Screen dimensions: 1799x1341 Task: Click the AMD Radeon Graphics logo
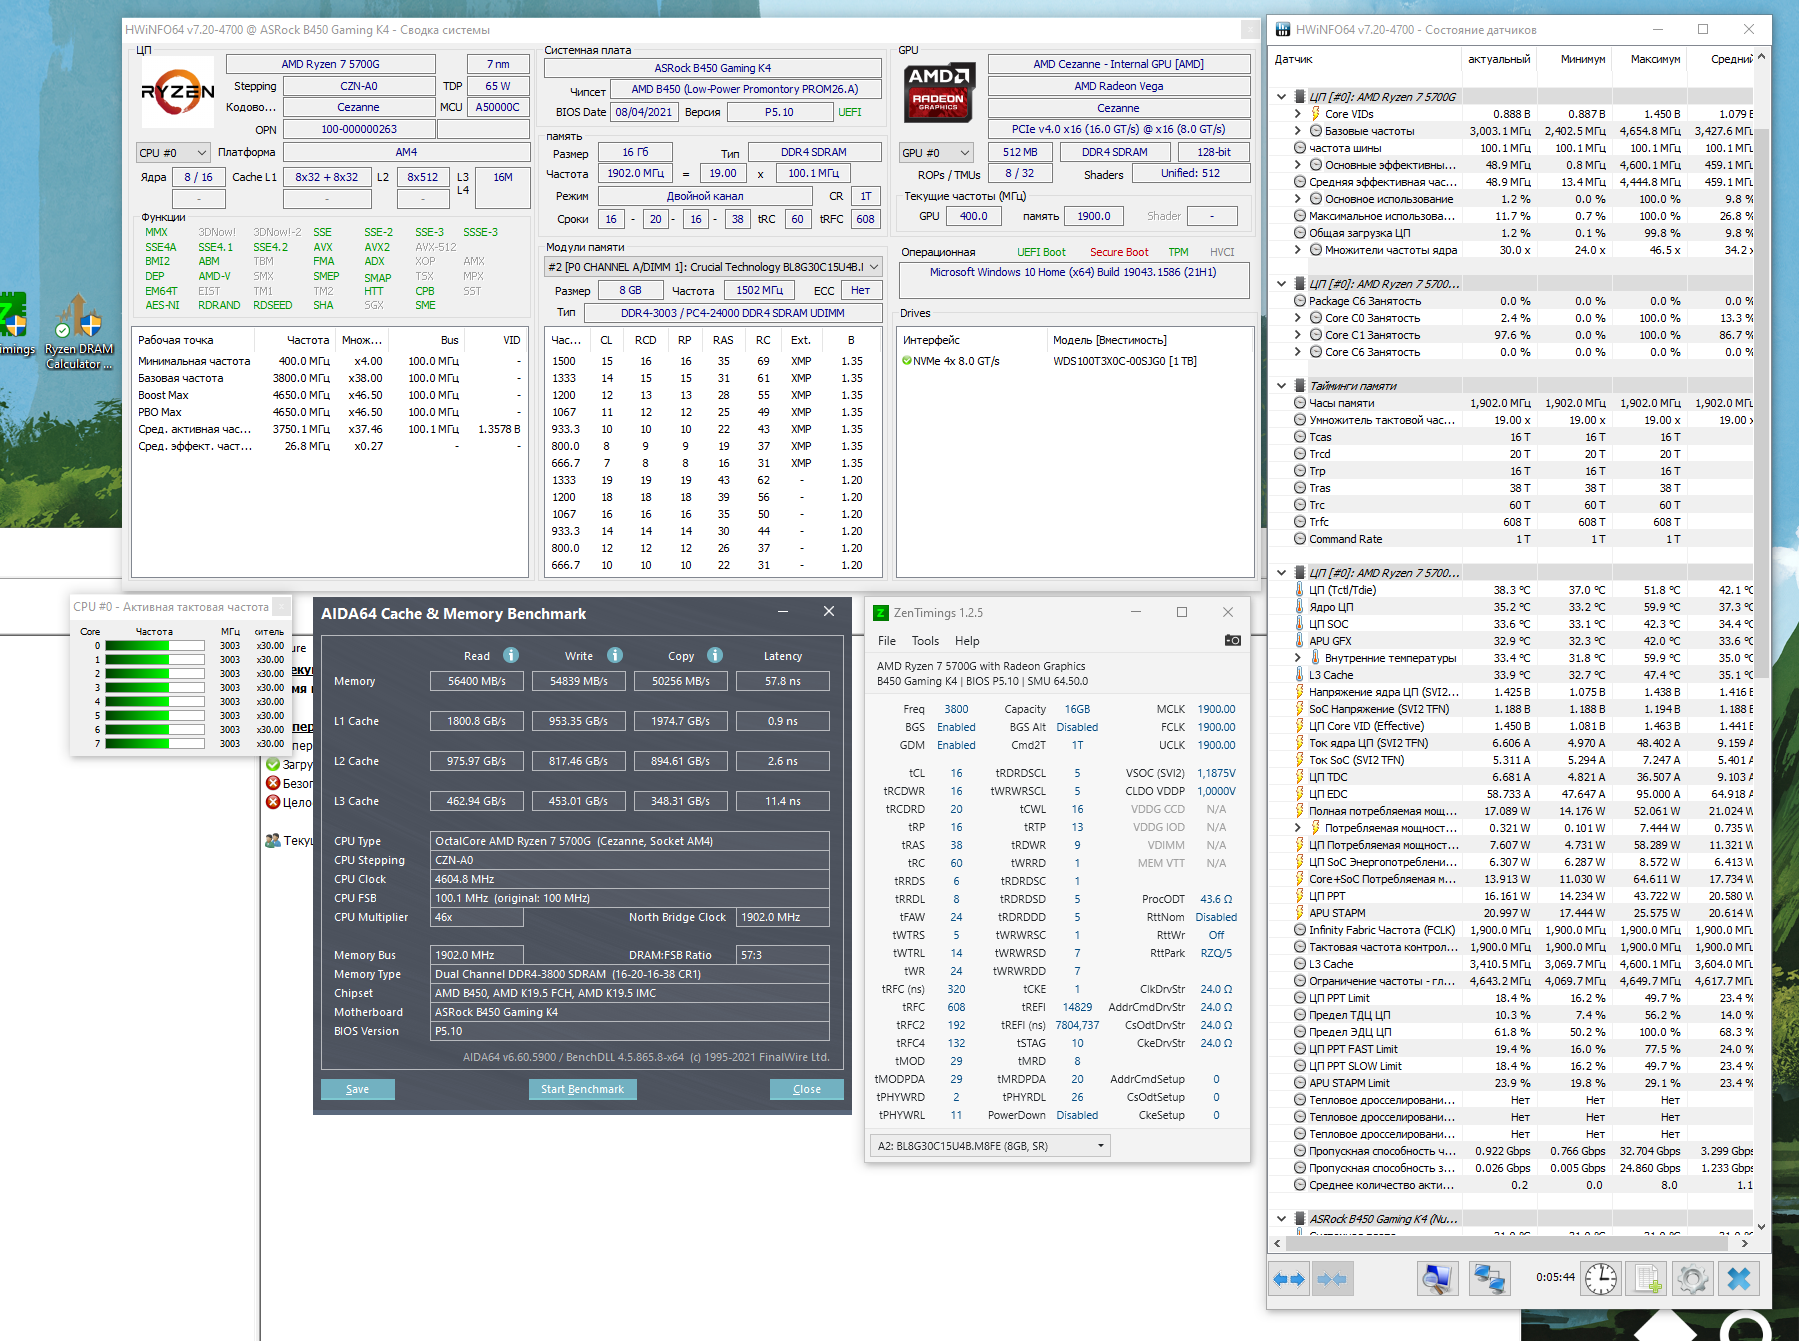[939, 93]
